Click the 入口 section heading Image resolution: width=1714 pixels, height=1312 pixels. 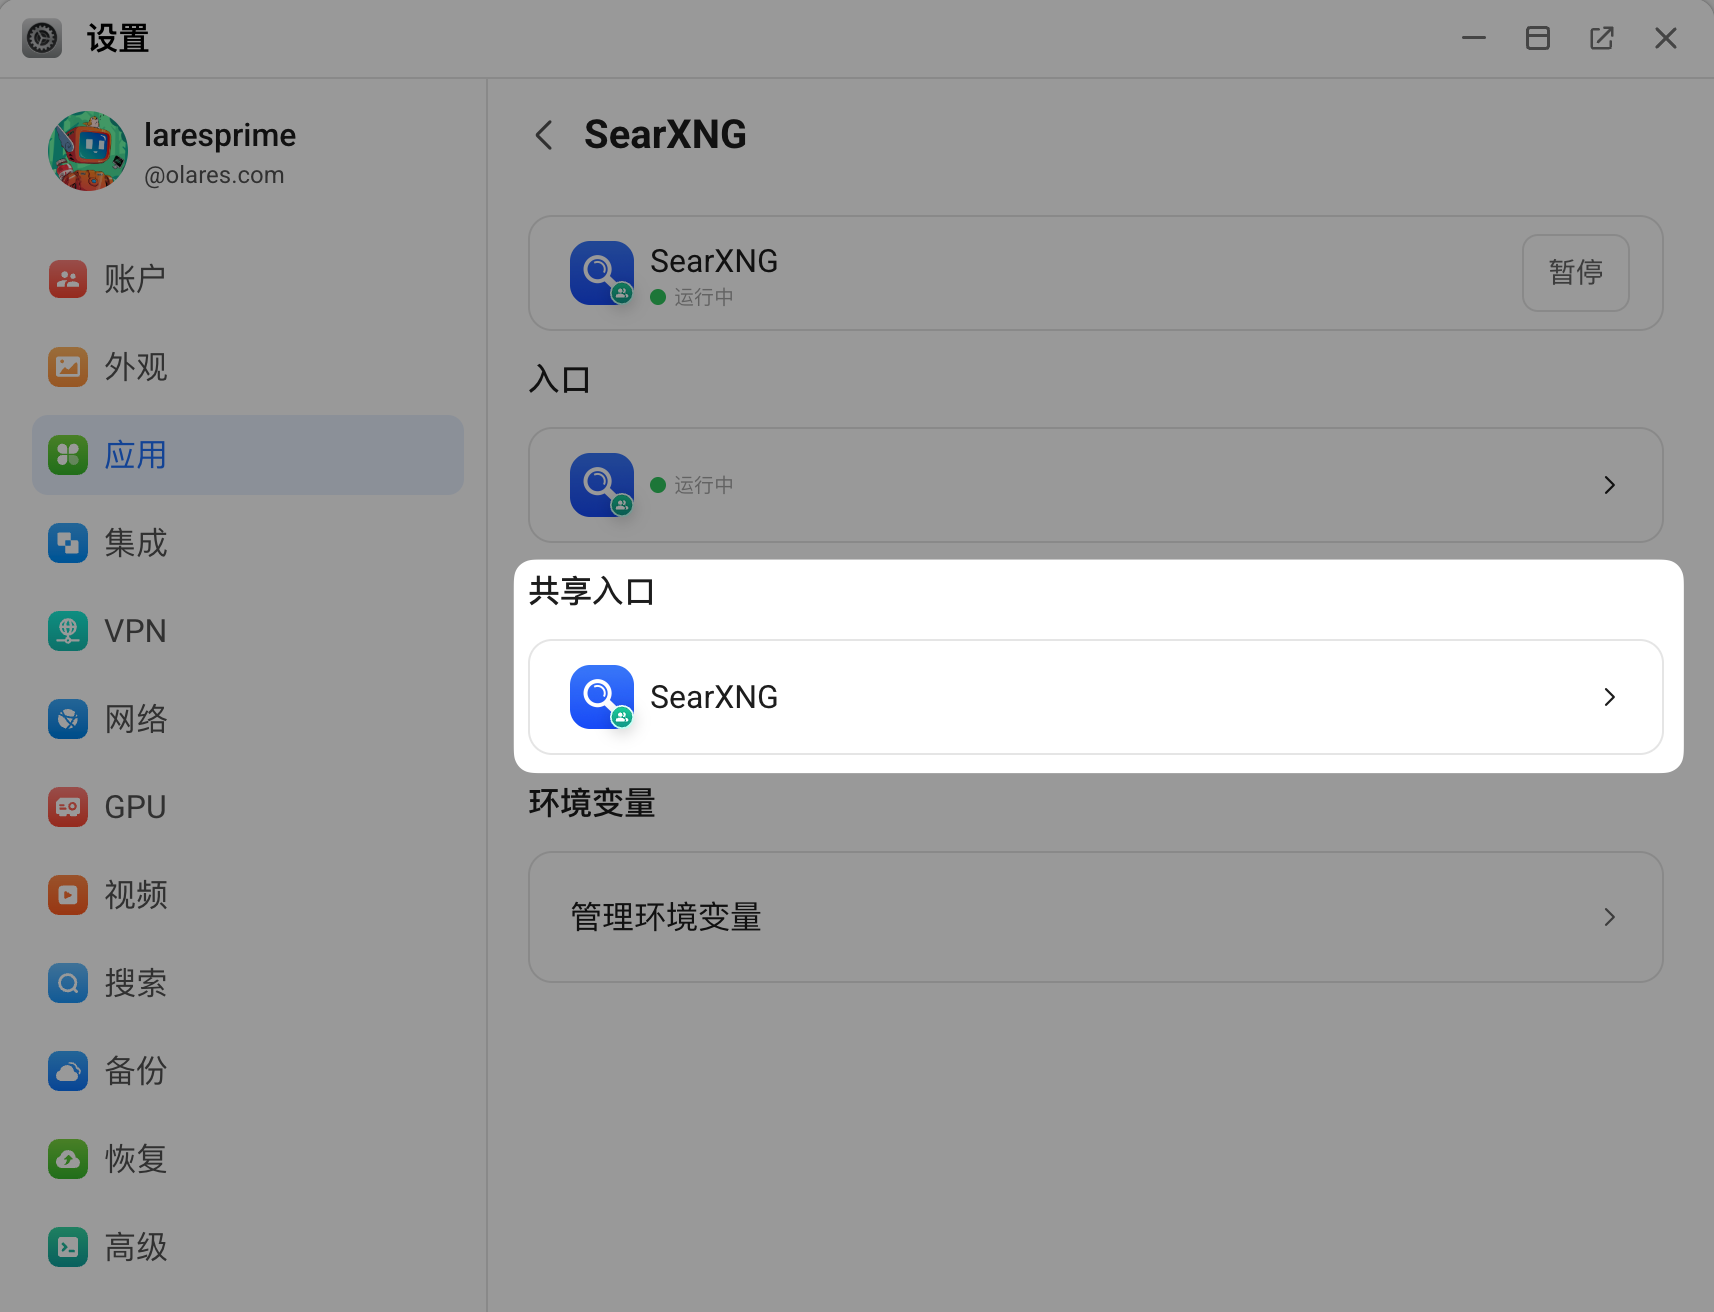(x=560, y=379)
